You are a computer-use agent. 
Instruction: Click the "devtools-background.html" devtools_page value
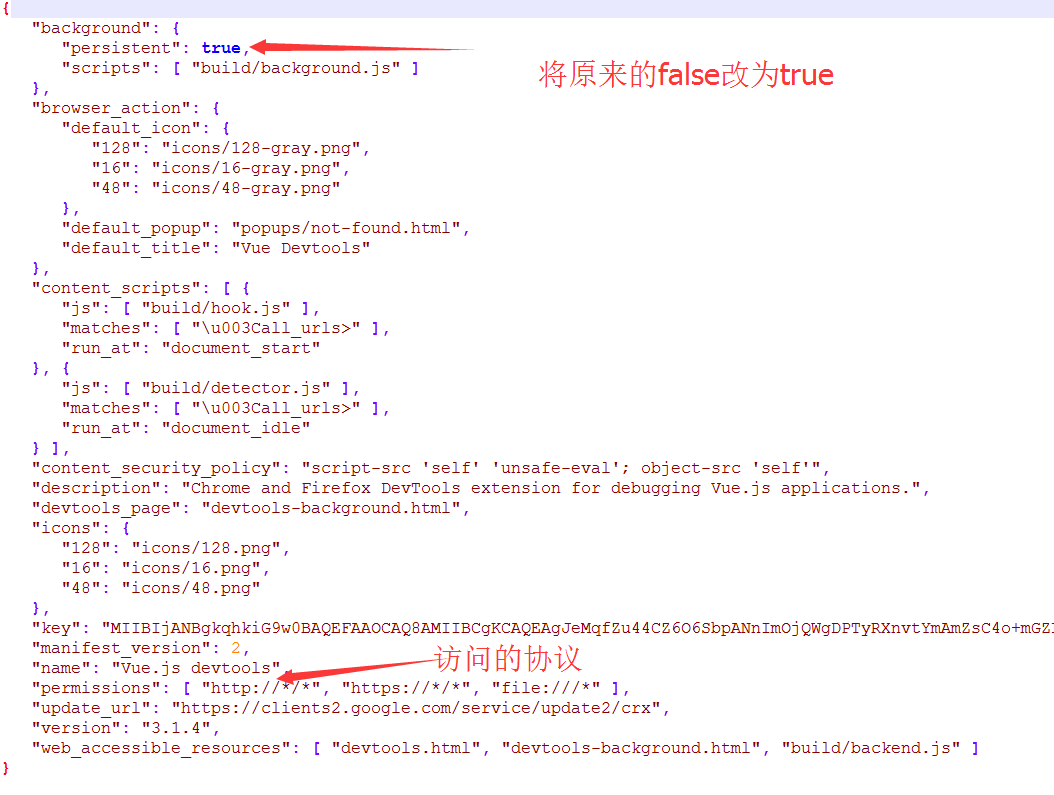pyautogui.click(x=331, y=508)
